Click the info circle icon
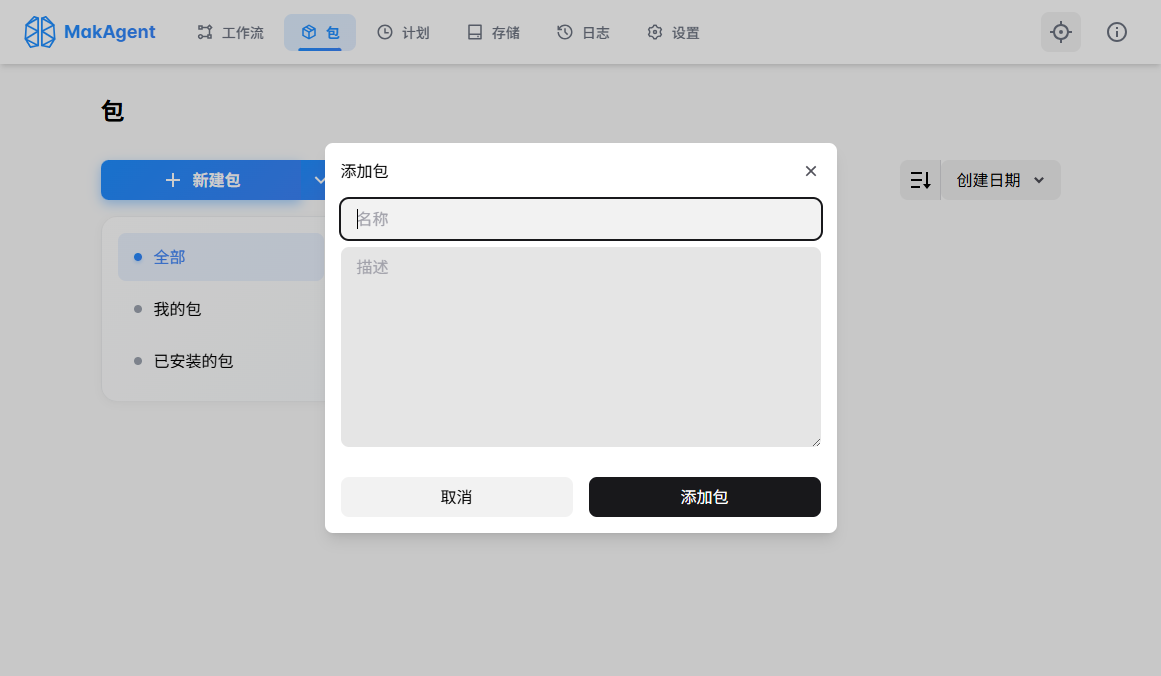Screen dimensions: 1161x676 point(1117,32)
